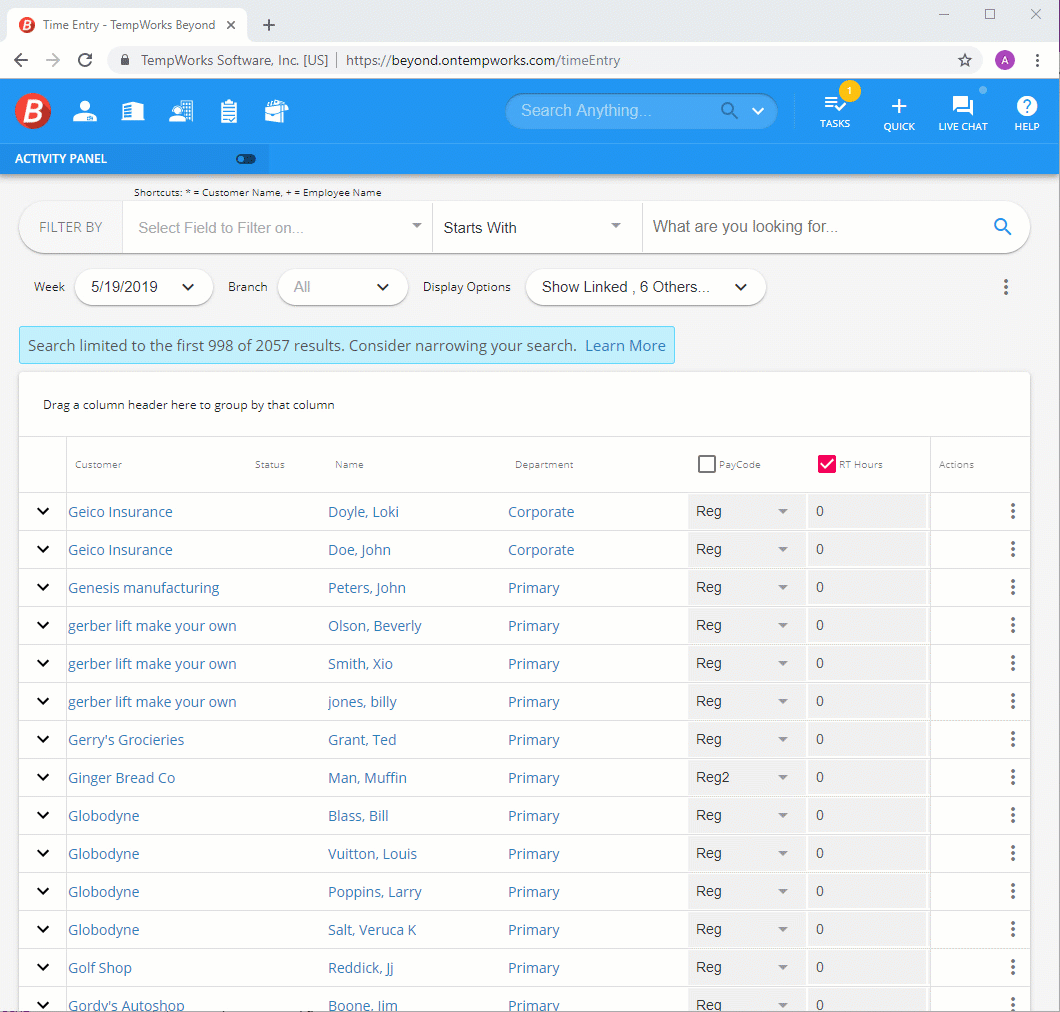
Task: Start a Live Chat
Action: 963,114
